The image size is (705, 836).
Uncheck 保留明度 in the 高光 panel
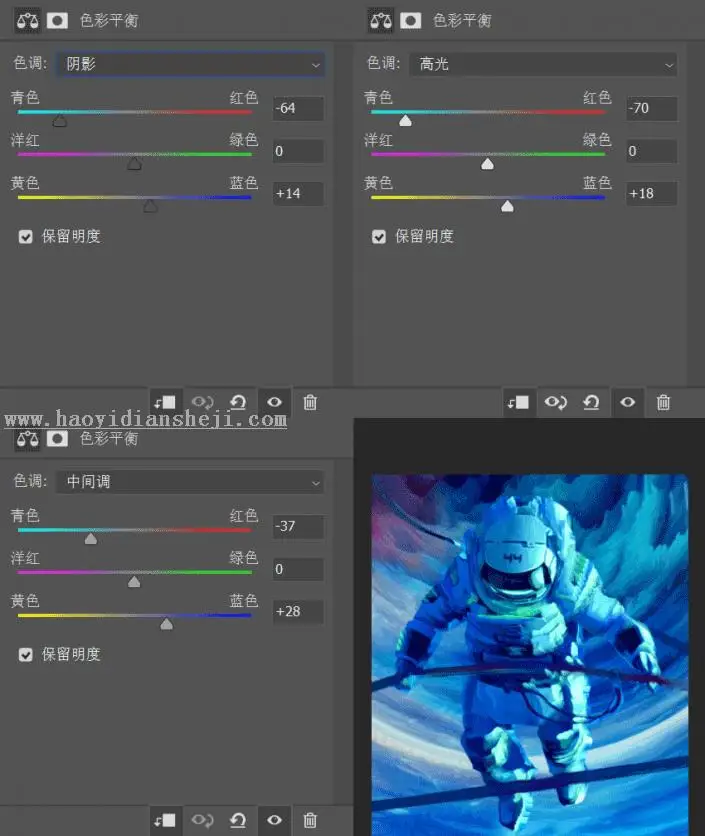379,237
